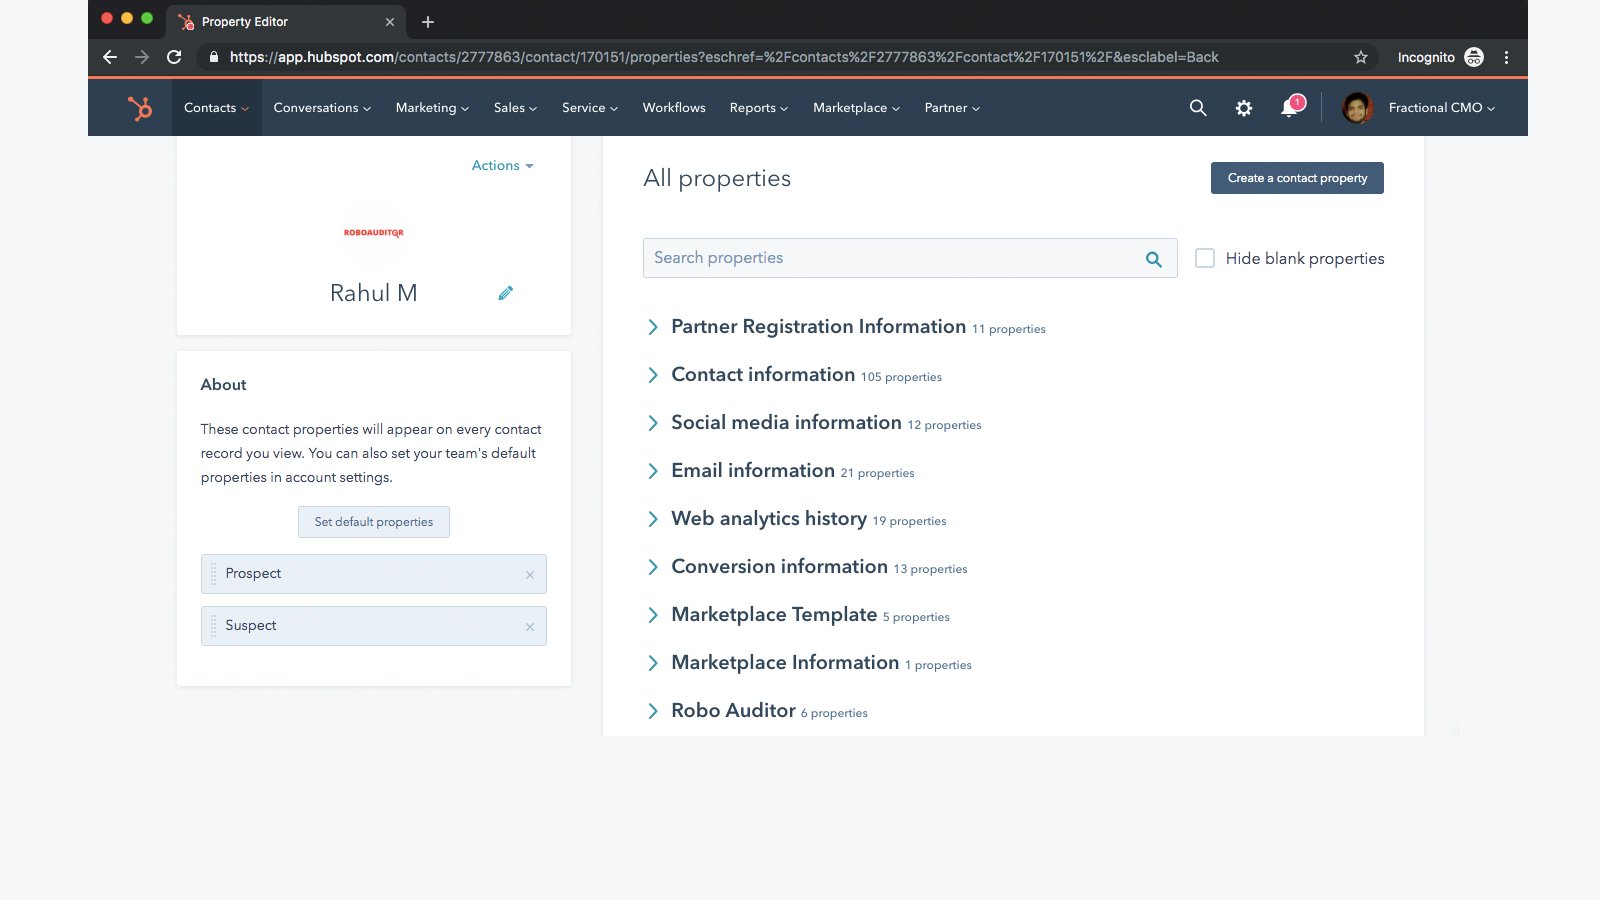Remove the Suspect property with its X icon
Image resolution: width=1600 pixels, height=900 pixels.
coord(530,626)
